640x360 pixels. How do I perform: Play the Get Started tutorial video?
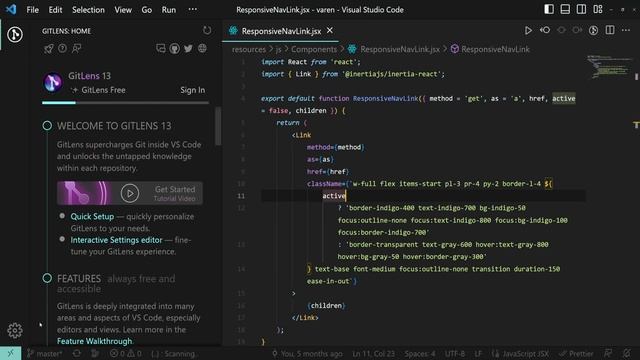pos(130,193)
